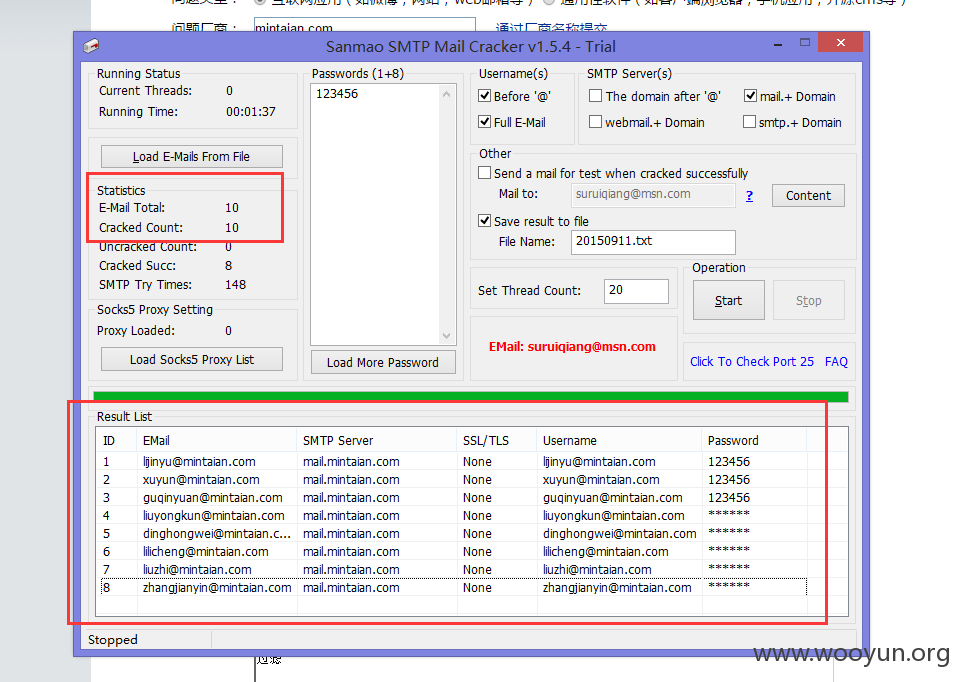The image size is (959, 682).
Task: Click the Start button
Action: point(728,300)
